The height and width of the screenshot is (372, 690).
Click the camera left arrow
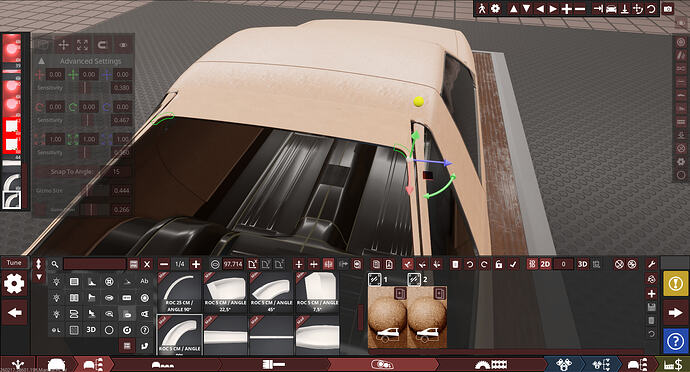point(540,9)
